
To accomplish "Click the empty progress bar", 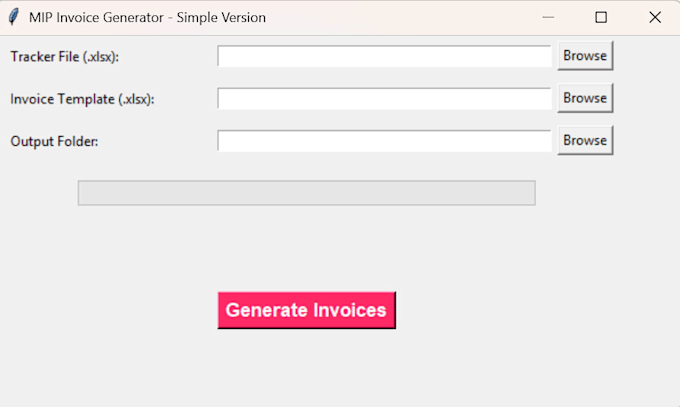I will coord(307,193).
